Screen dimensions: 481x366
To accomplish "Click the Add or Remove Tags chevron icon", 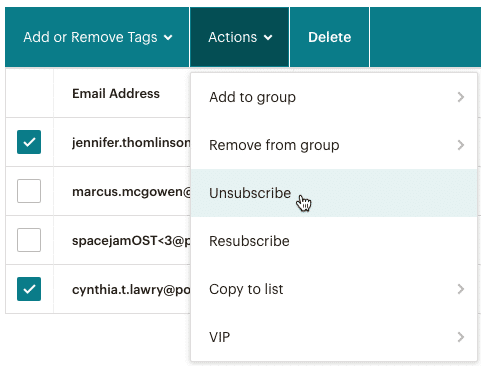I will tap(168, 38).
